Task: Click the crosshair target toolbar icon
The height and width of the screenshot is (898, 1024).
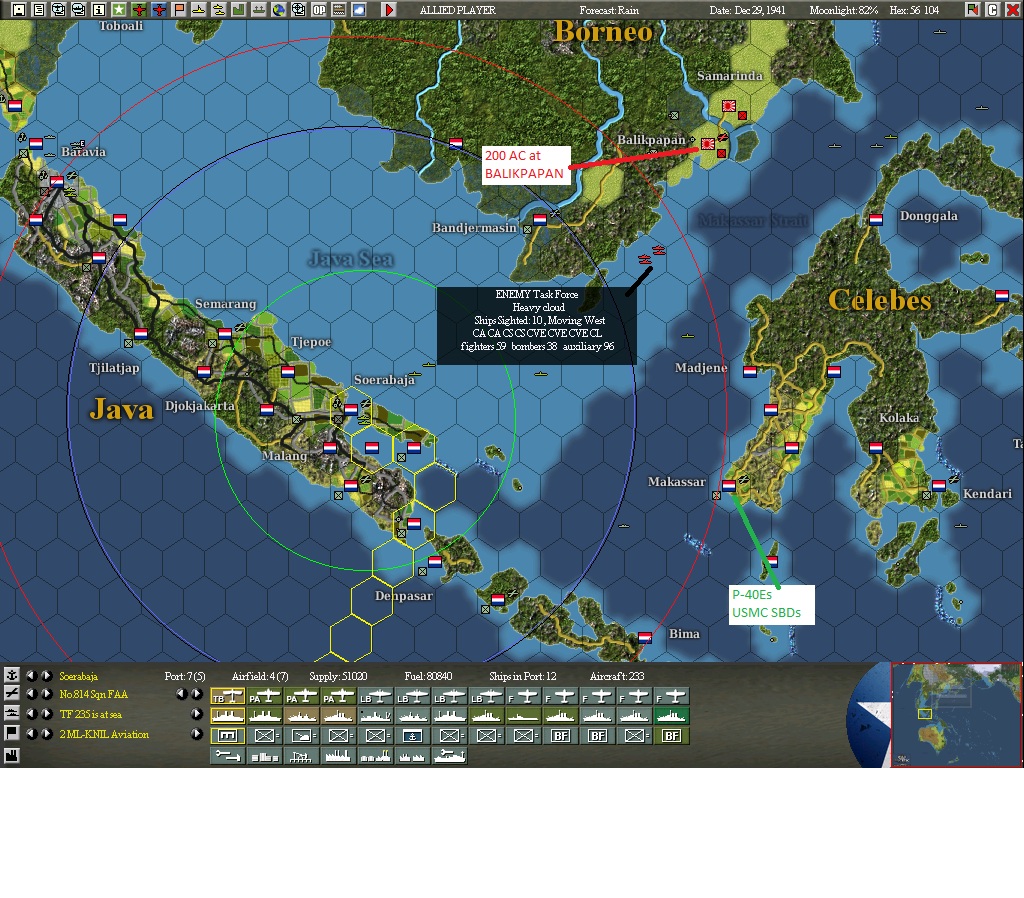Action: click(x=298, y=10)
